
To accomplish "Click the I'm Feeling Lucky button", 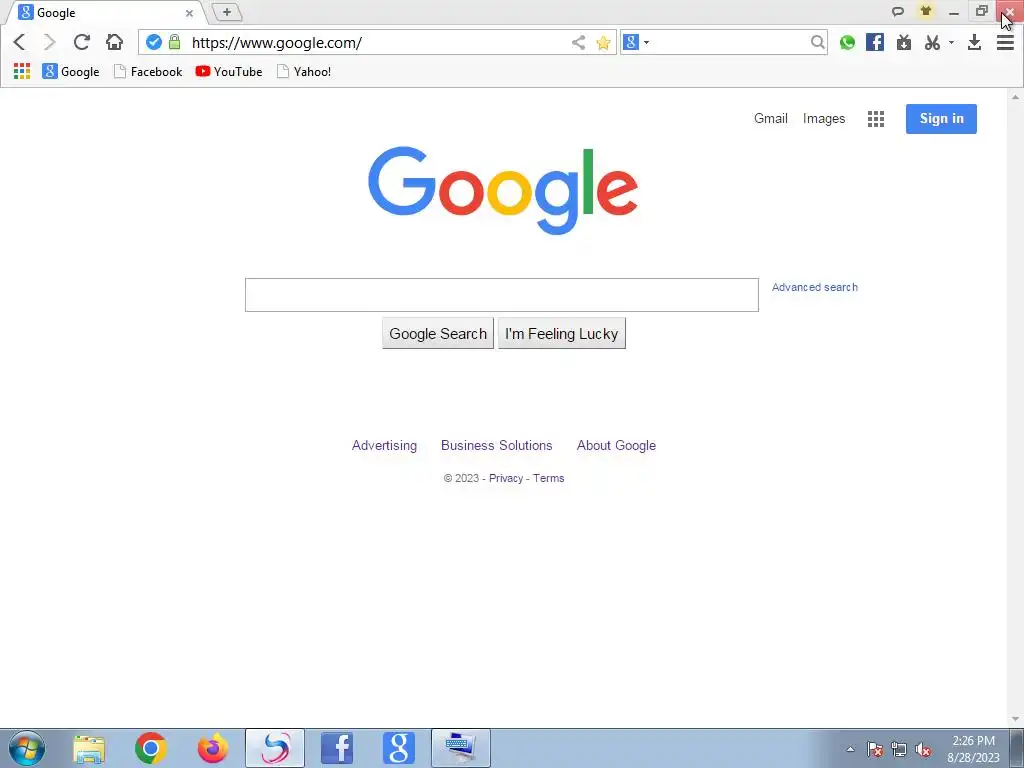I will click(562, 334).
